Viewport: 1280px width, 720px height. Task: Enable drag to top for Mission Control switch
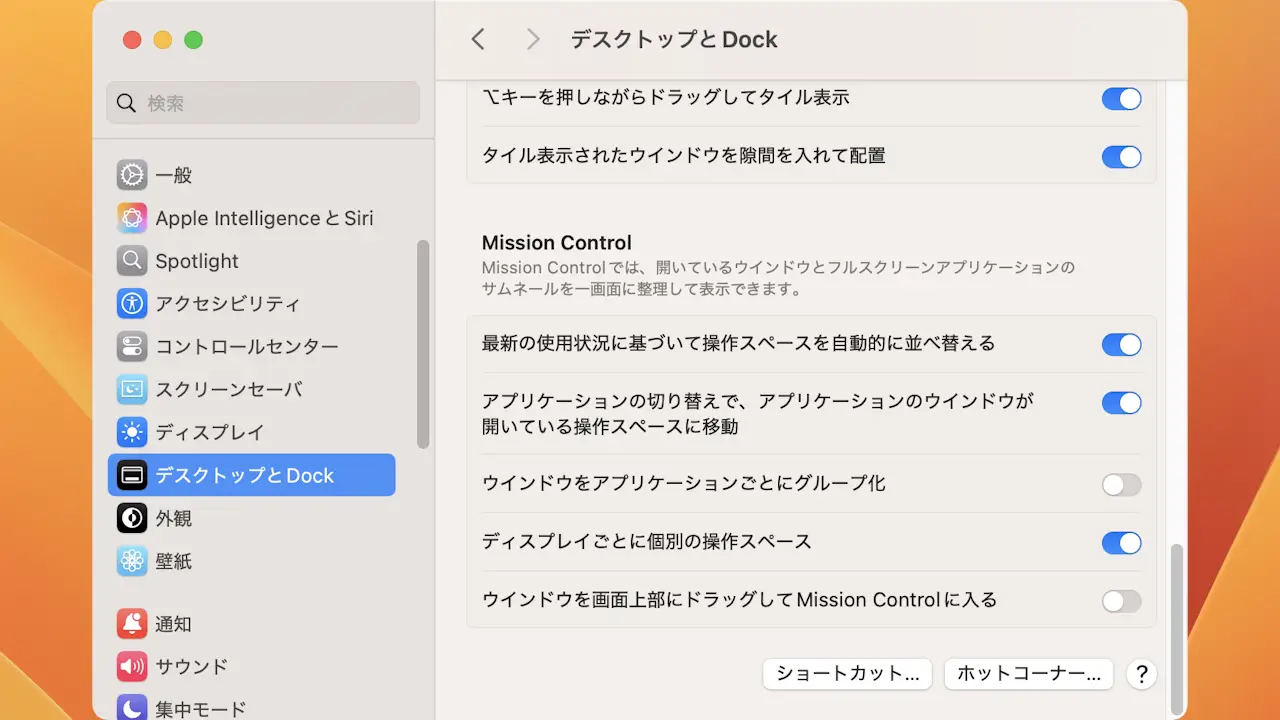(1121, 601)
